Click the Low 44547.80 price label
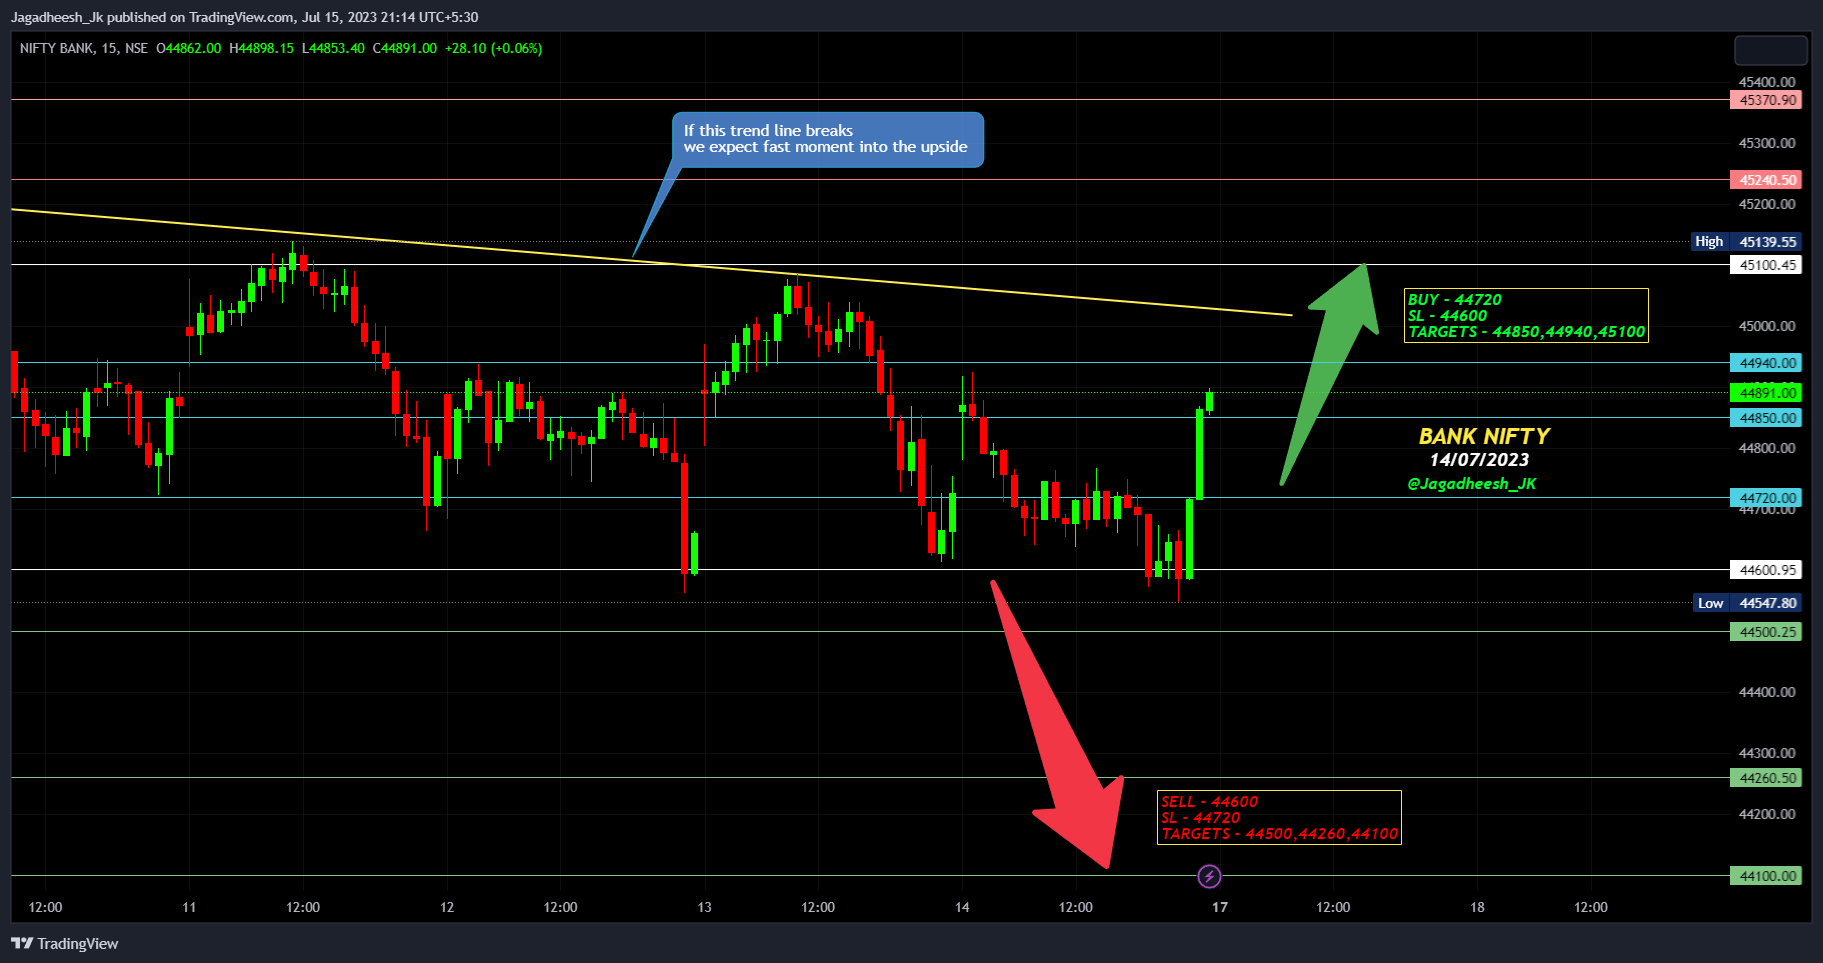 click(x=1748, y=603)
